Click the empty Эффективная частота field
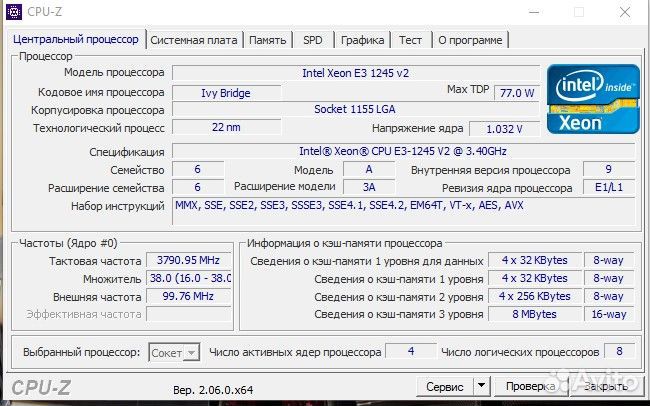 pos(189,314)
